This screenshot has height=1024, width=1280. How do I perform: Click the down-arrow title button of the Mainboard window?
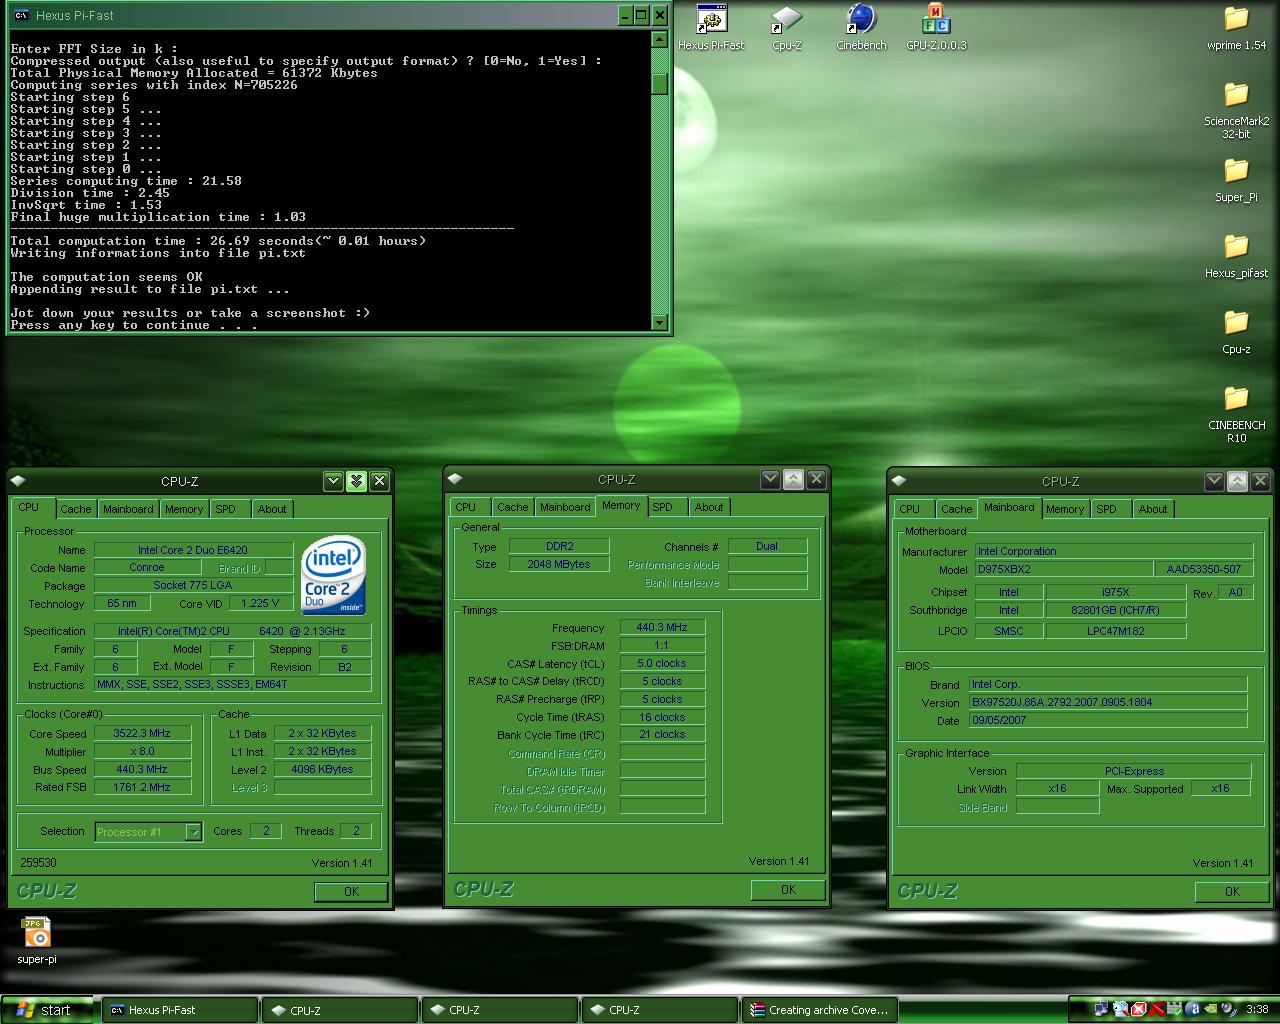(1214, 481)
